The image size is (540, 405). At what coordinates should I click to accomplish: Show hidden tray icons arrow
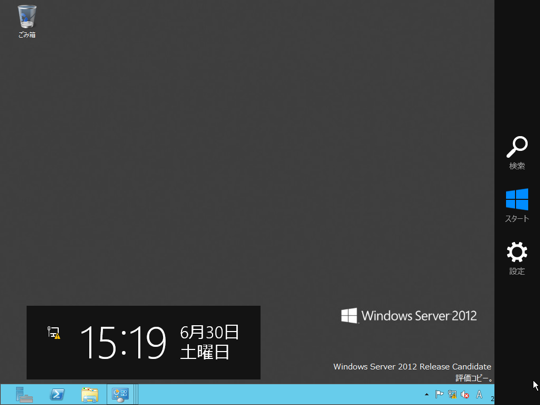pyautogui.click(x=427, y=395)
